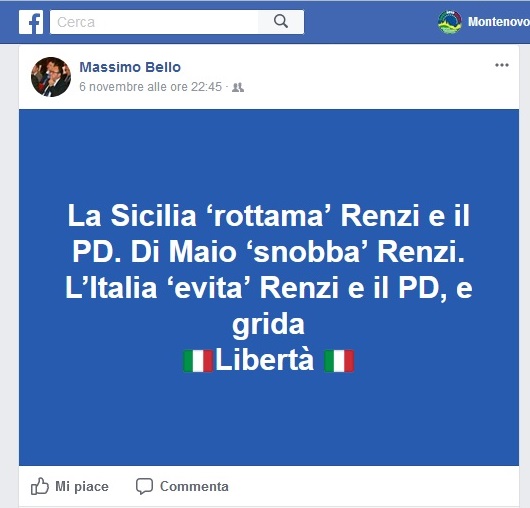This screenshot has height=508, width=530.
Task: Open the Montenovo profile avatar icon
Action: (x=449, y=22)
